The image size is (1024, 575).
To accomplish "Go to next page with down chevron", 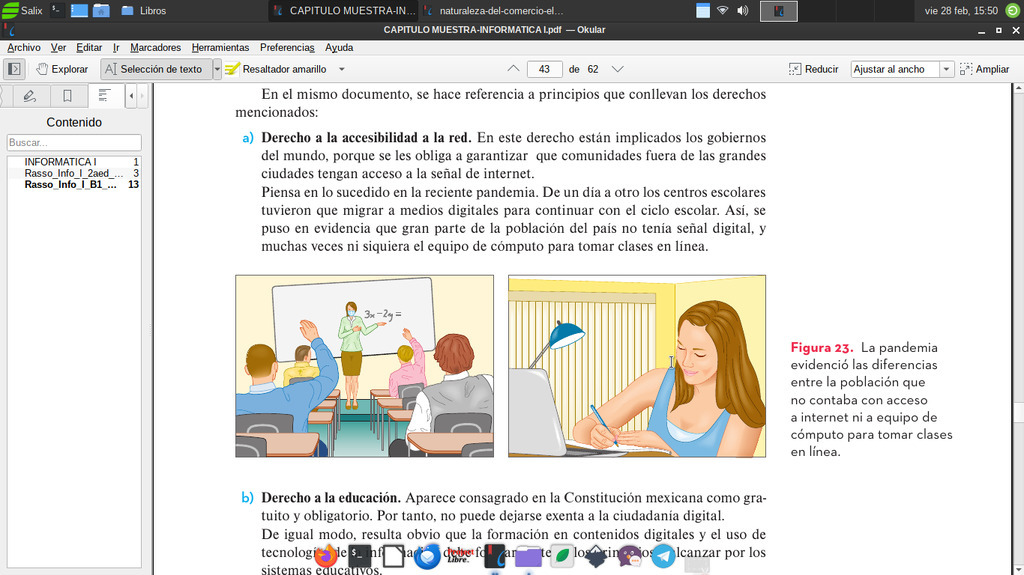I will (617, 69).
